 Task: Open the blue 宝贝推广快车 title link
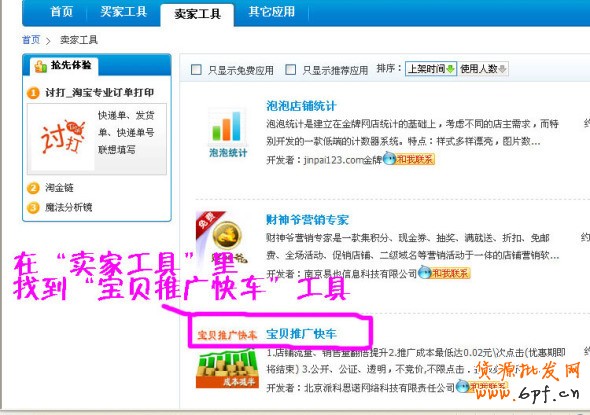point(301,334)
